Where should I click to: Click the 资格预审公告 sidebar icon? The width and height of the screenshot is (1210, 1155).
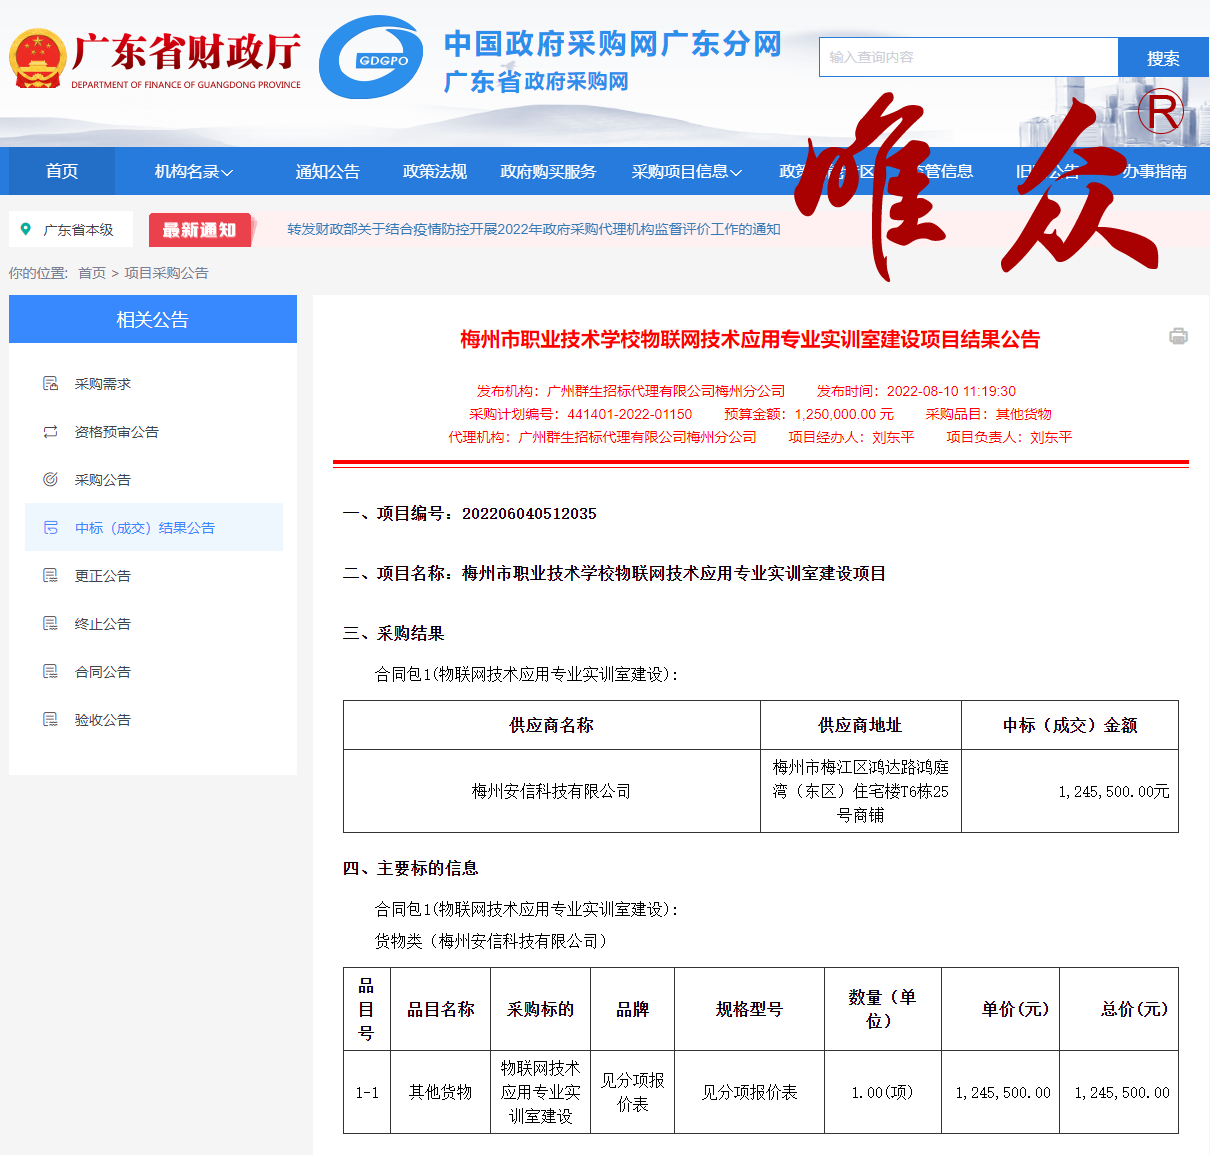pos(50,432)
